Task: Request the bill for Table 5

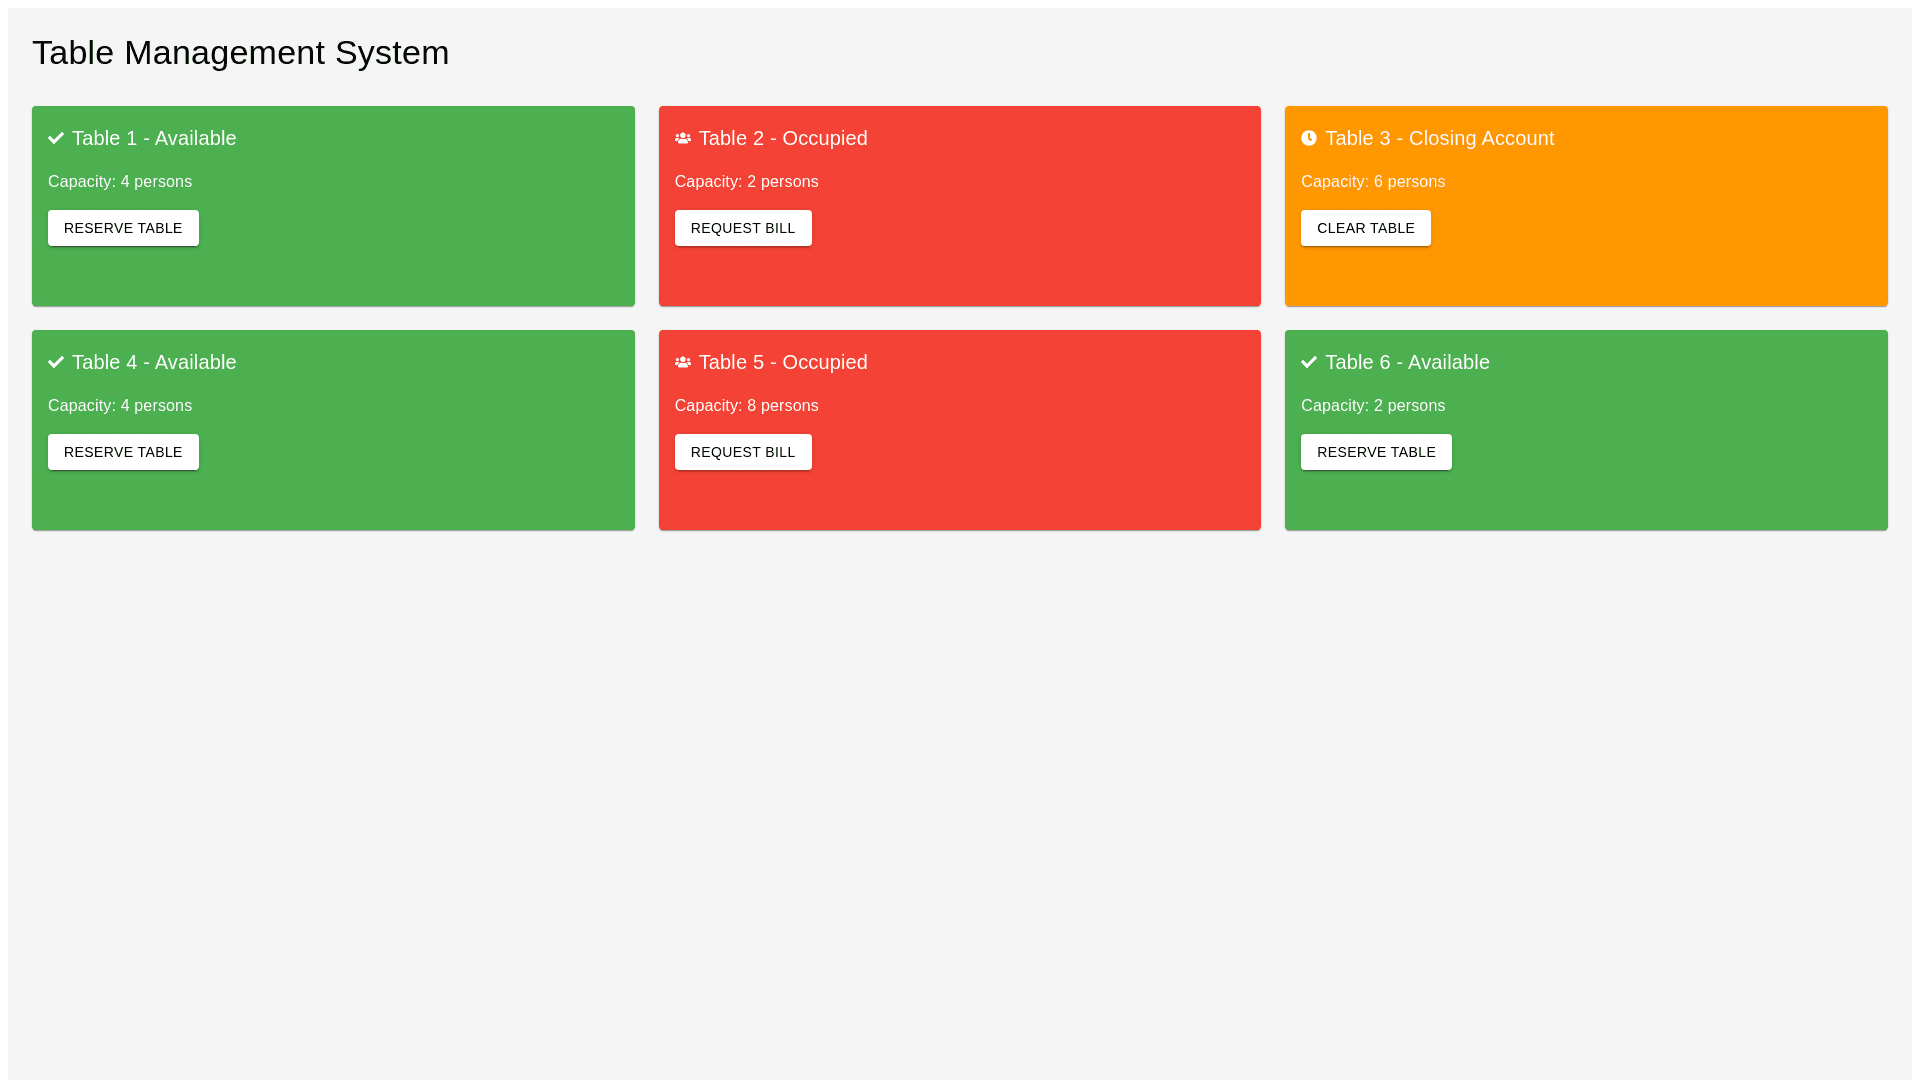Action: point(743,452)
